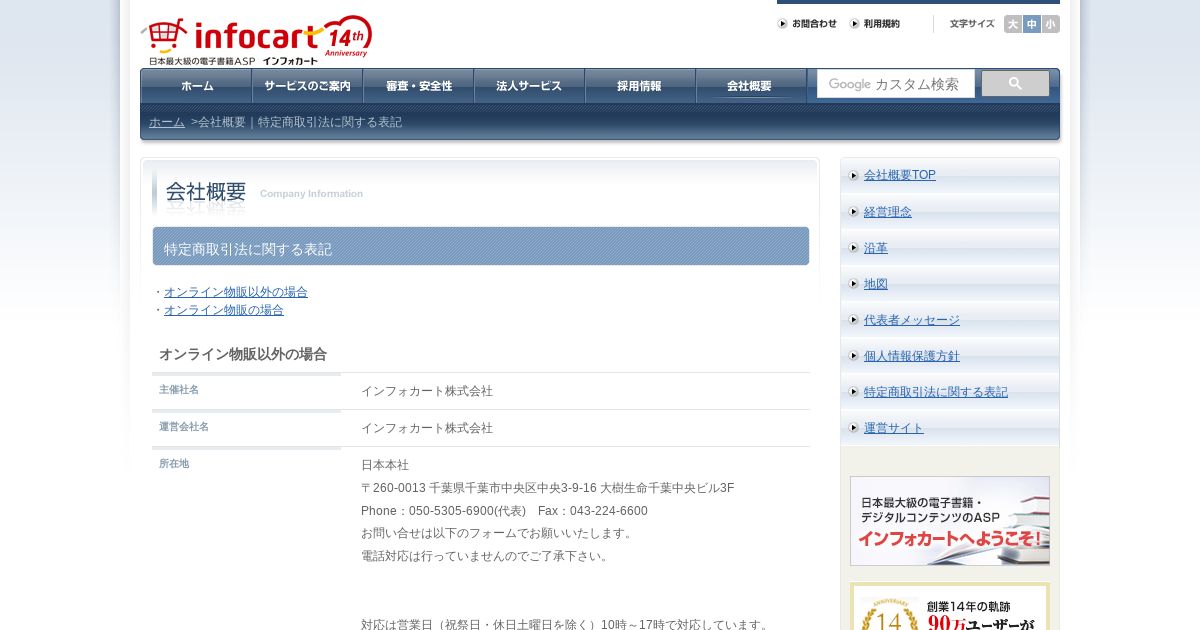
Task: Click the bullet icon beside 沿革
Action: 854,248
